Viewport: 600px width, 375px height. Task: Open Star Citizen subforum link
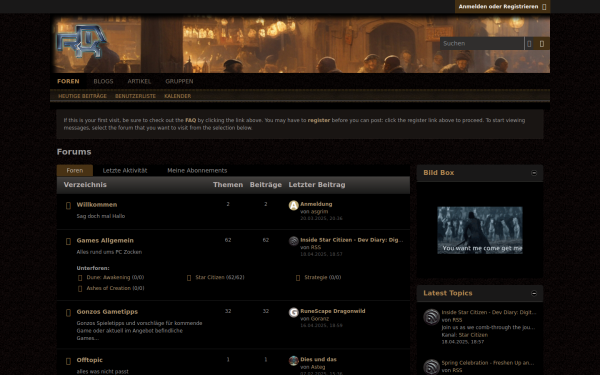pos(210,277)
